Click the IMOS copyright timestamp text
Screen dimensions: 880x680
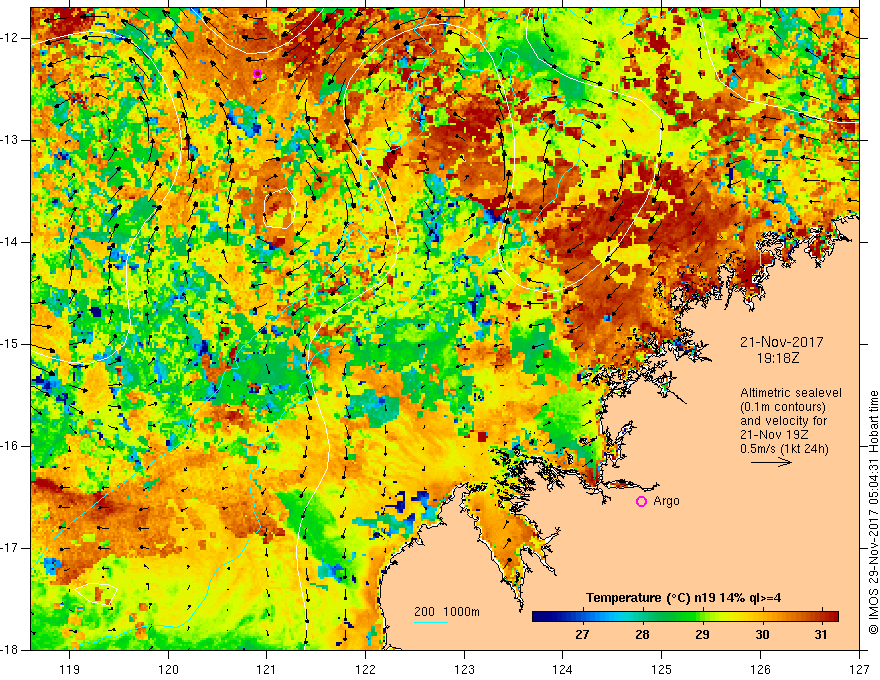tap(873, 512)
